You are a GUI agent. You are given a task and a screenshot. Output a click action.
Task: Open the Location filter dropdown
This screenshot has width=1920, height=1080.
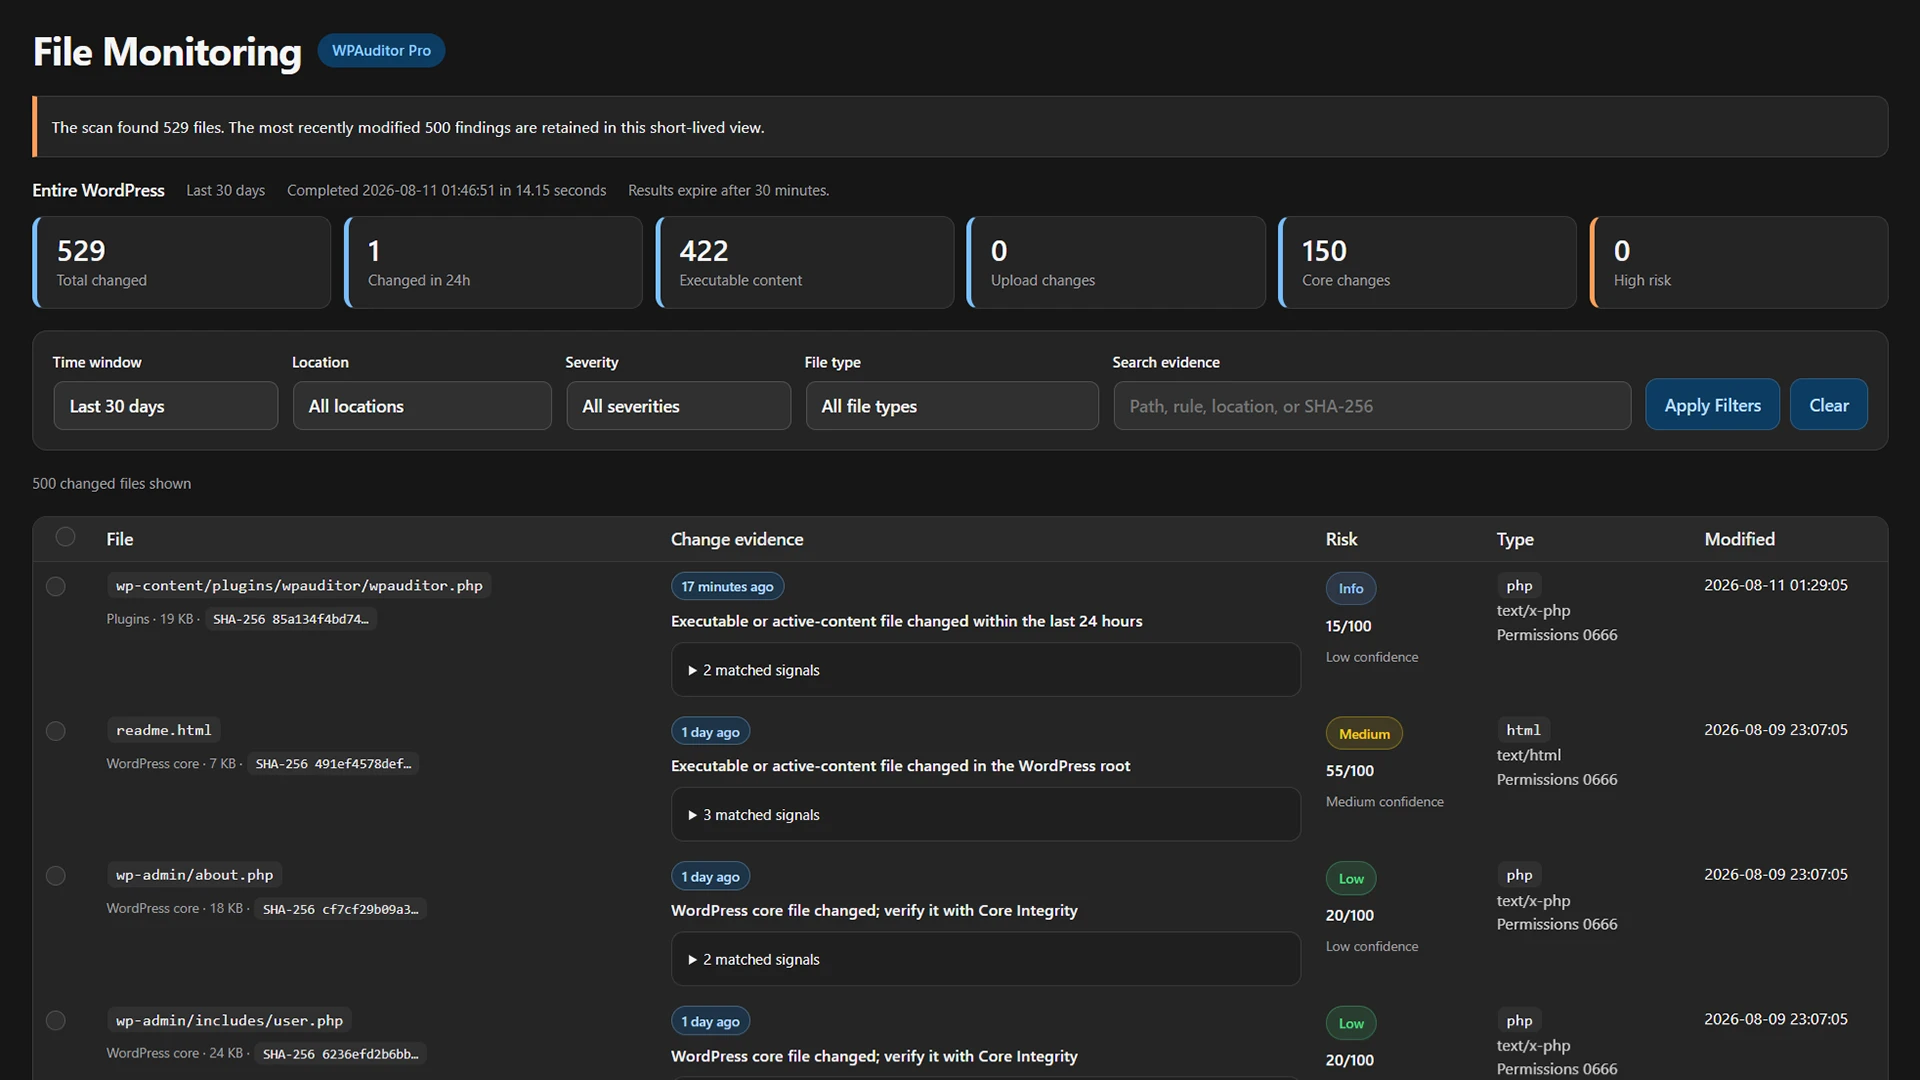click(422, 406)
